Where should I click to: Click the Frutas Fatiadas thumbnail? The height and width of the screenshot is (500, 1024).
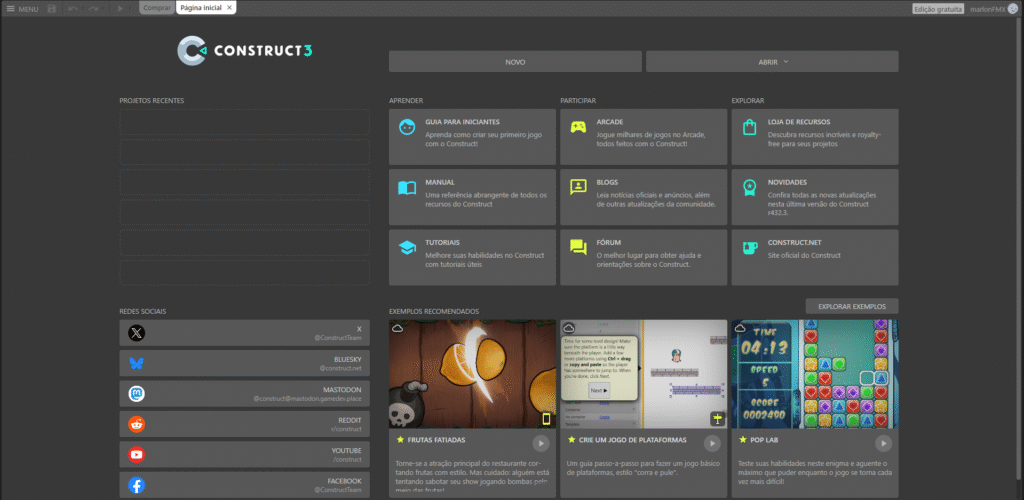click(472, 374)
